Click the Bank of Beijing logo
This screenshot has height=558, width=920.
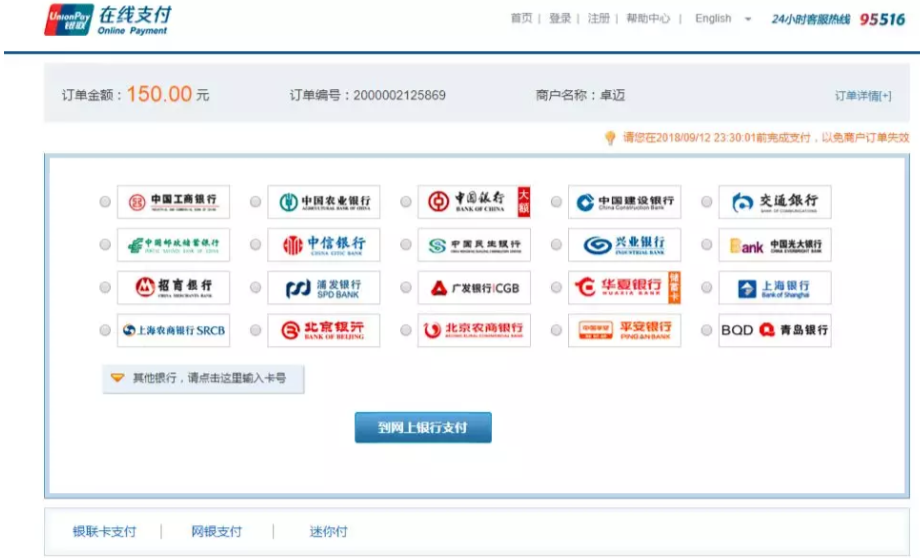tap(323, 330)
